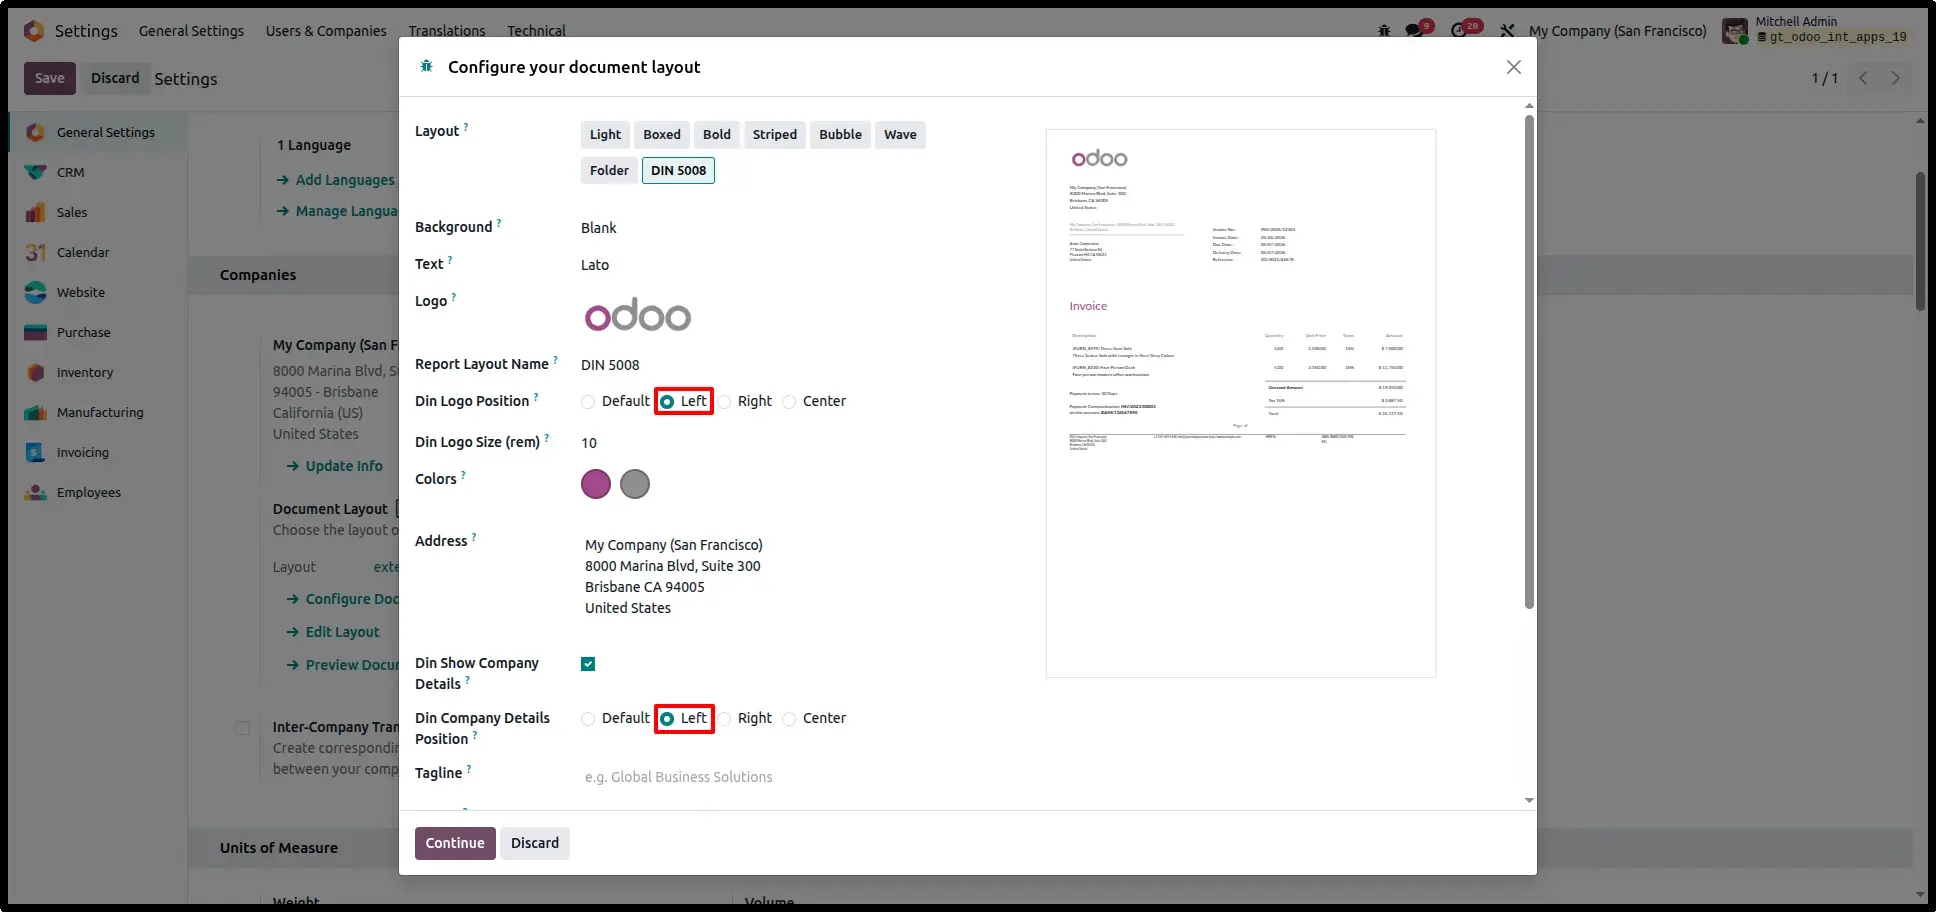Click dialog scrollbar down arrow
The image size is (1938, 912).
point(1529,800)
